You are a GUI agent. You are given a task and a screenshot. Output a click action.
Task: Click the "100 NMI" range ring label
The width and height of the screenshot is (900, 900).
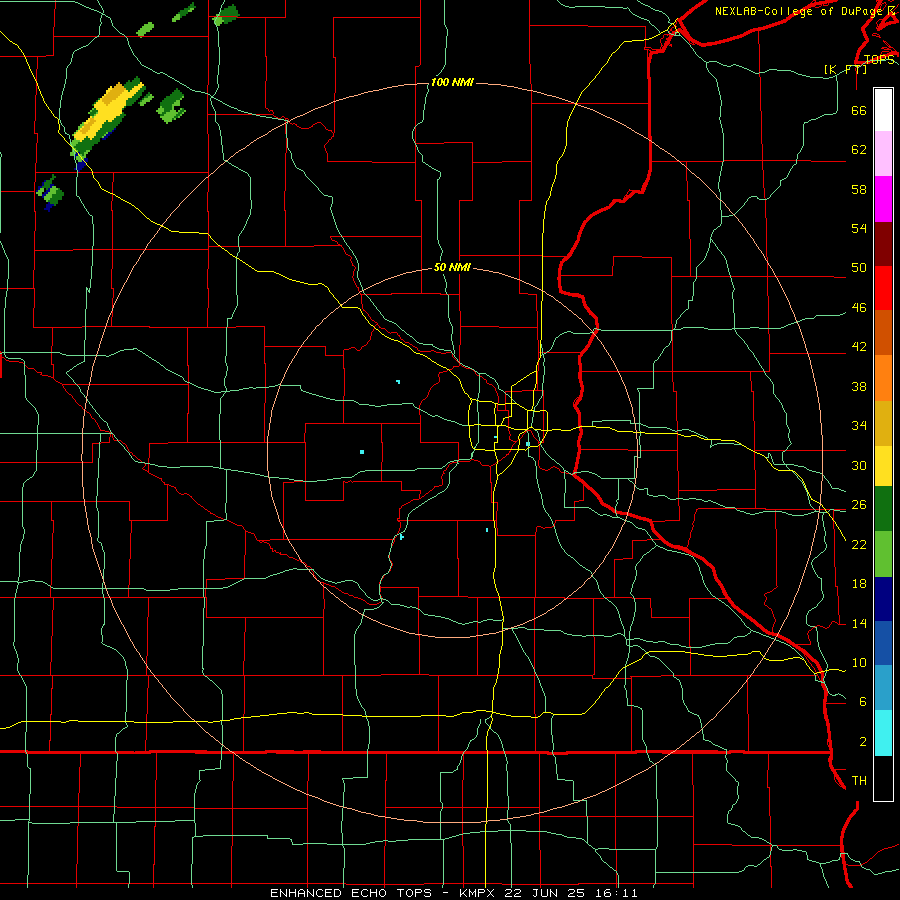452,83
